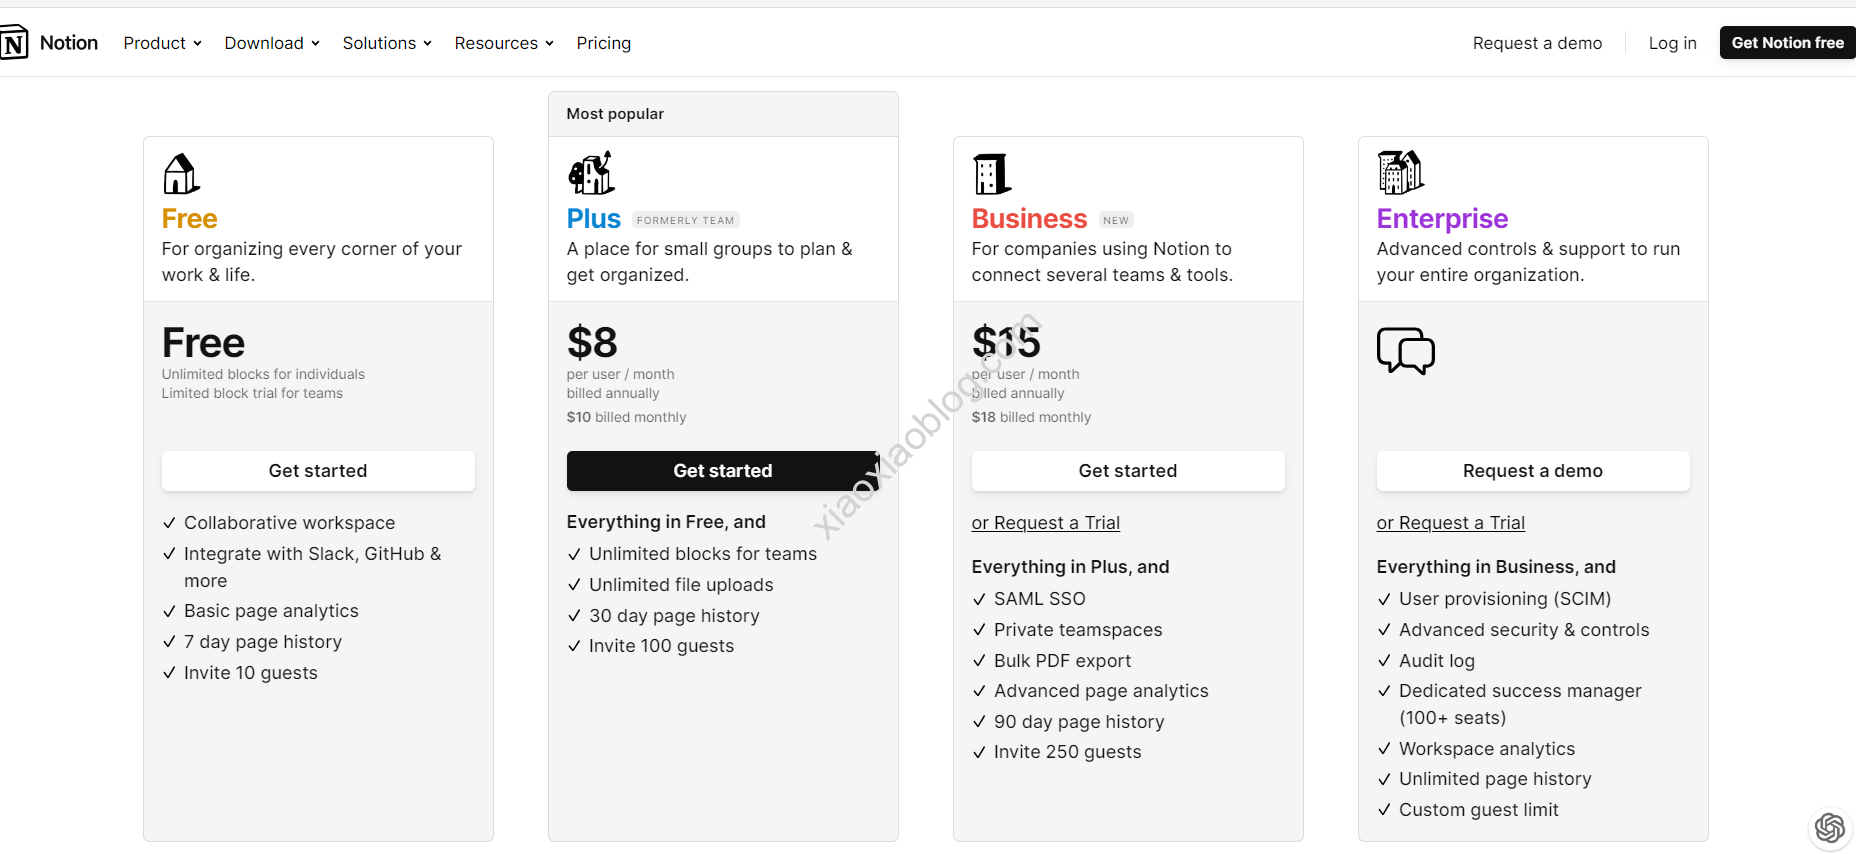Go to the Pricing page
1856x854 pixels.
(x=604, y=43)
